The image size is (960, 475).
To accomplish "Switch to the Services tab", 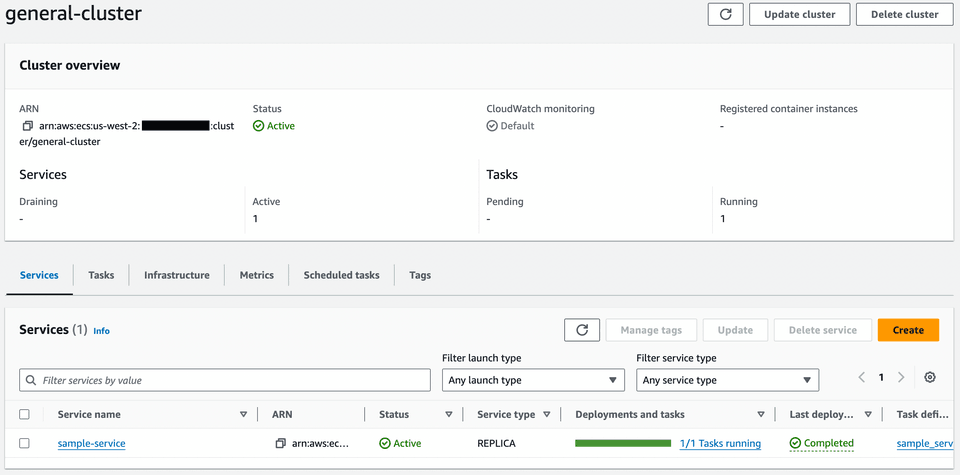I will (x=39, y=275).
